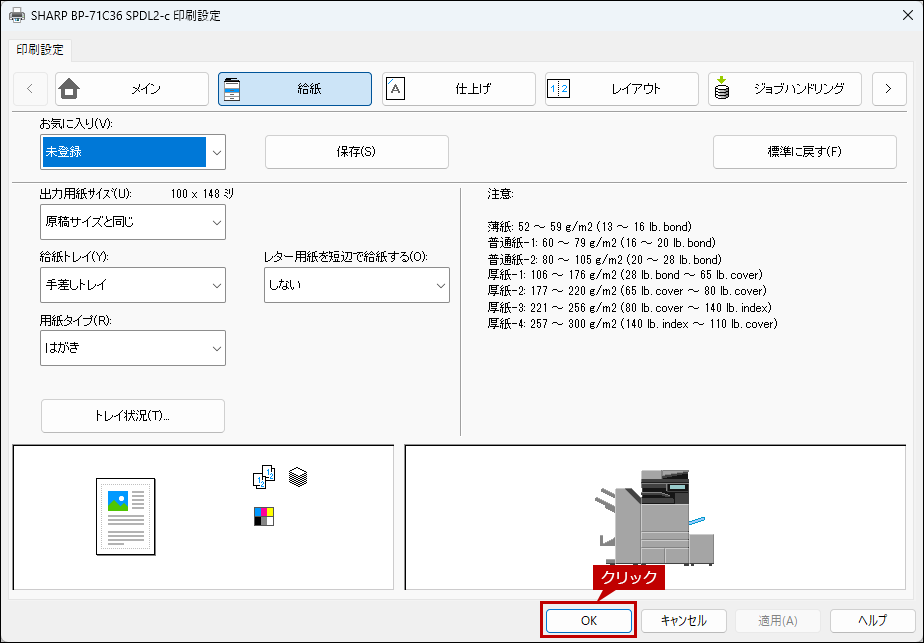924x643 pixels.
Task: Click the document page preview thumbnail
Action: [x=125, y=516]
